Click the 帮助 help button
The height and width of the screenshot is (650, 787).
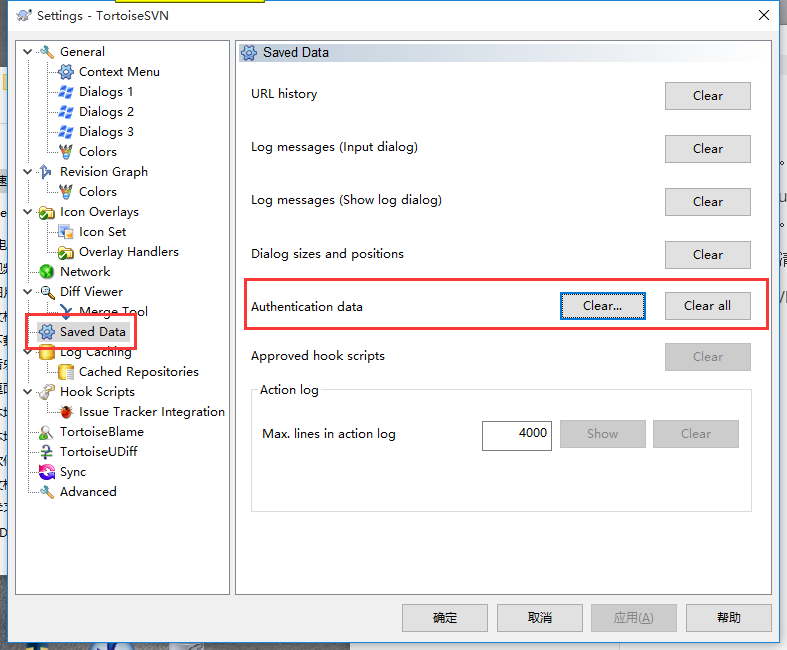pyautogui.click(x=729, y=618)
